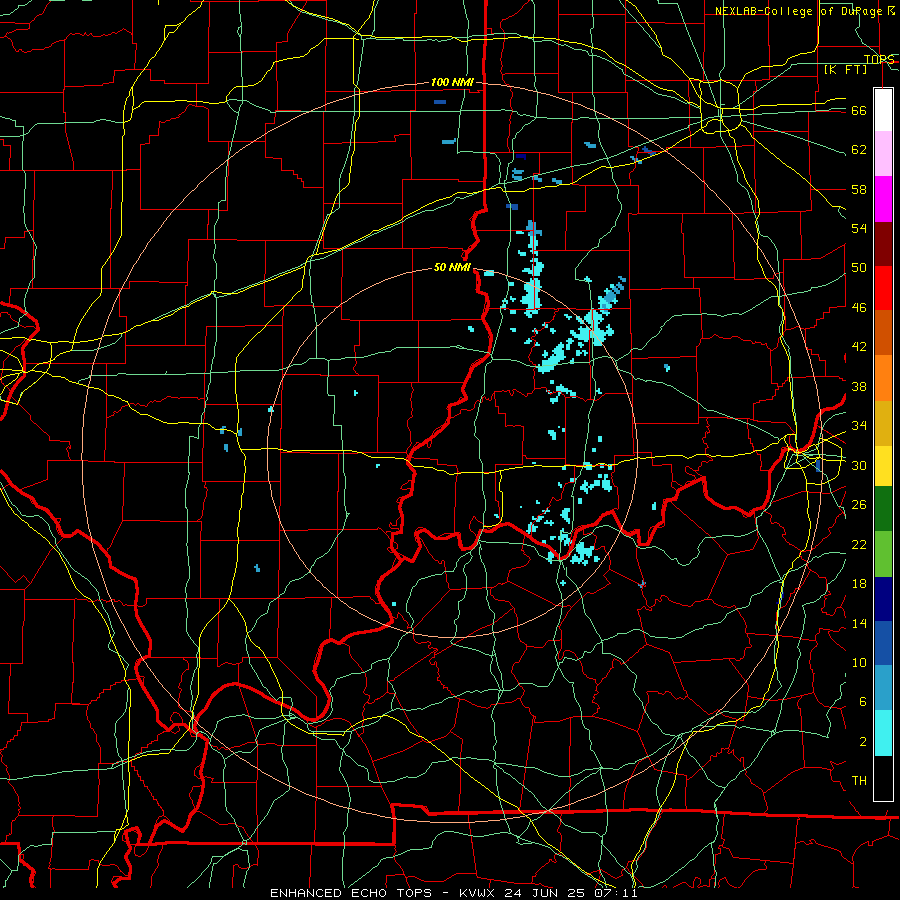Click the "50 NMI" range ring label
The height and width of the screenshot is (900, 900).
click(x=452, y=267)
